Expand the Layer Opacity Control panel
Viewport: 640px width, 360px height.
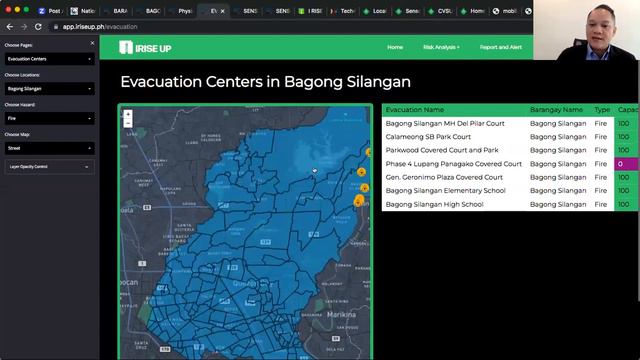tap(49, 167)
